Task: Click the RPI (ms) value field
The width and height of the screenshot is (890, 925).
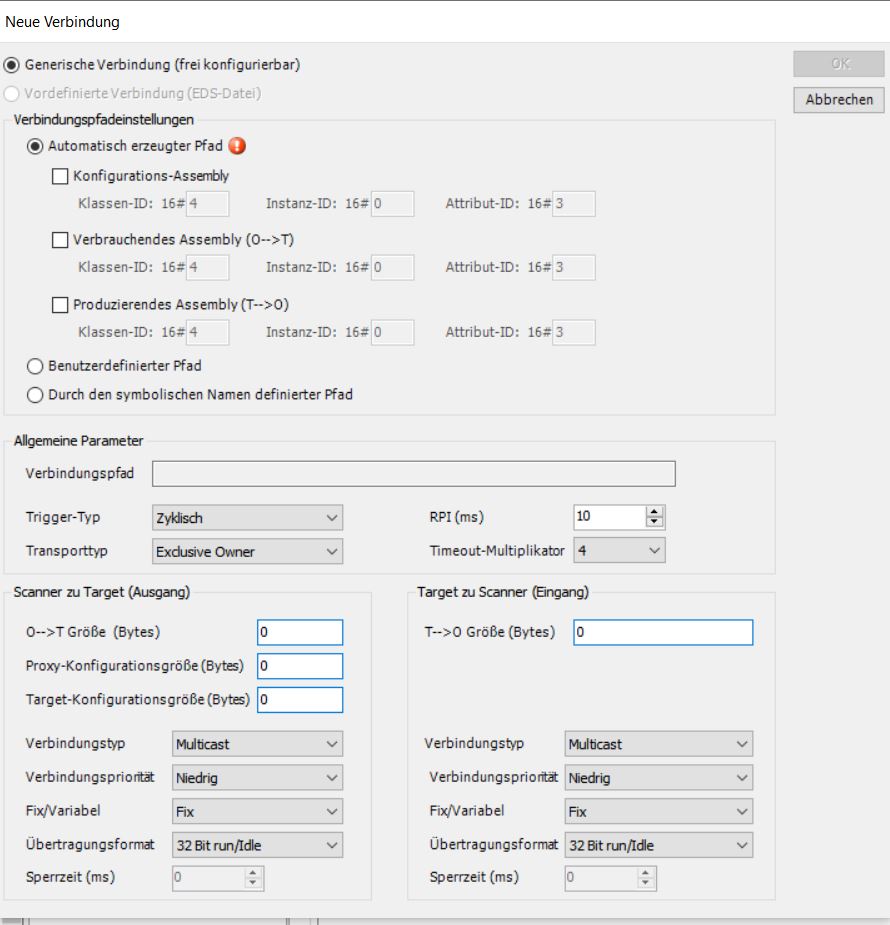Action: click(x=610, y=517)
